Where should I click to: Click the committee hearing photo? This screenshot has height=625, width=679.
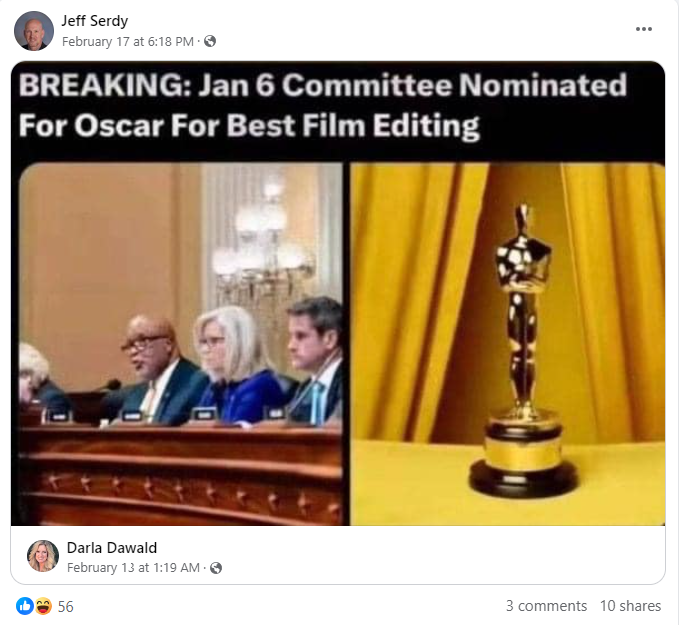click(181, 344)
